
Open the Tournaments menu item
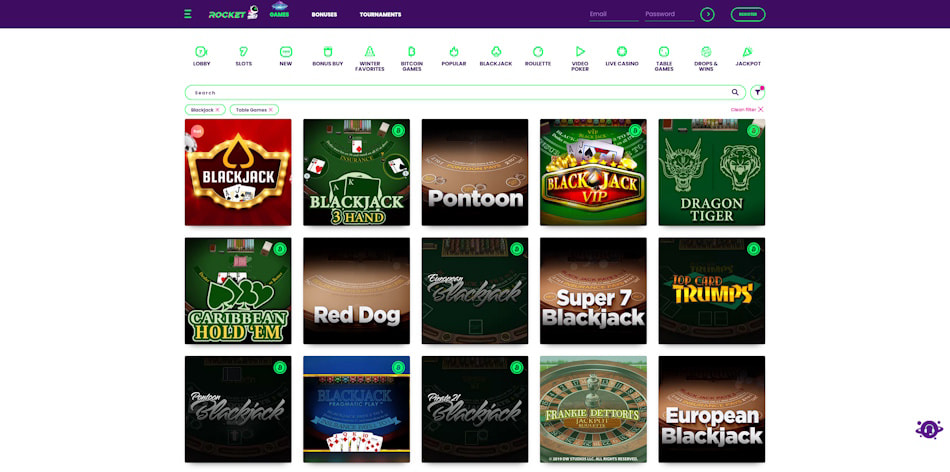tap(380, 15)
